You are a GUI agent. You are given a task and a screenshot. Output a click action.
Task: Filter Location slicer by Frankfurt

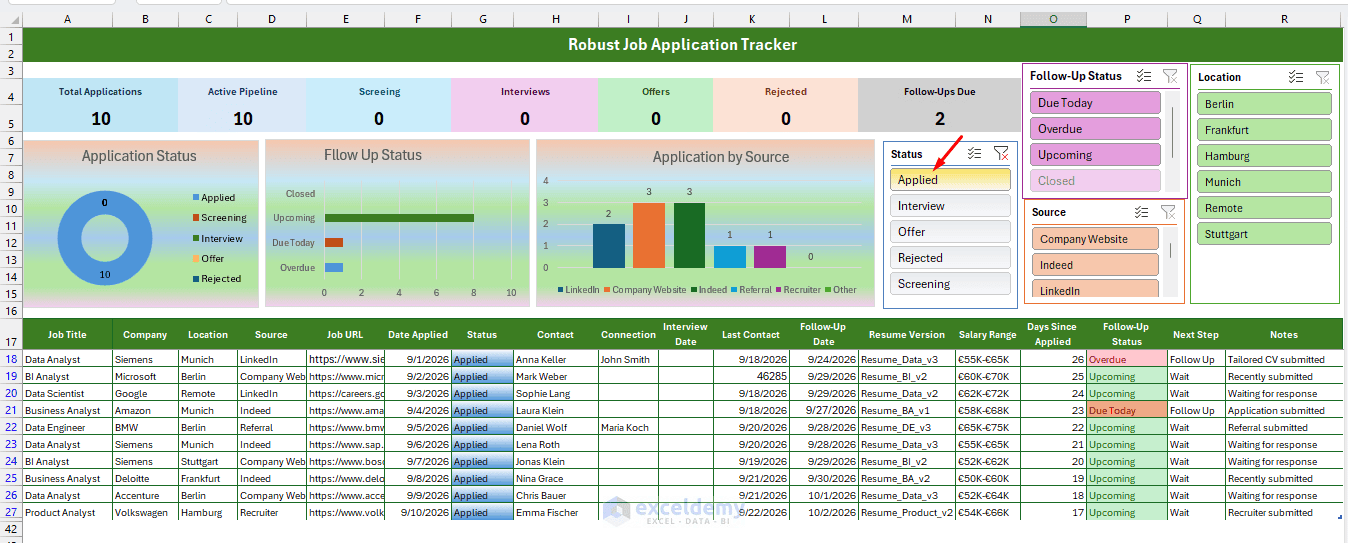point(1264,130)
